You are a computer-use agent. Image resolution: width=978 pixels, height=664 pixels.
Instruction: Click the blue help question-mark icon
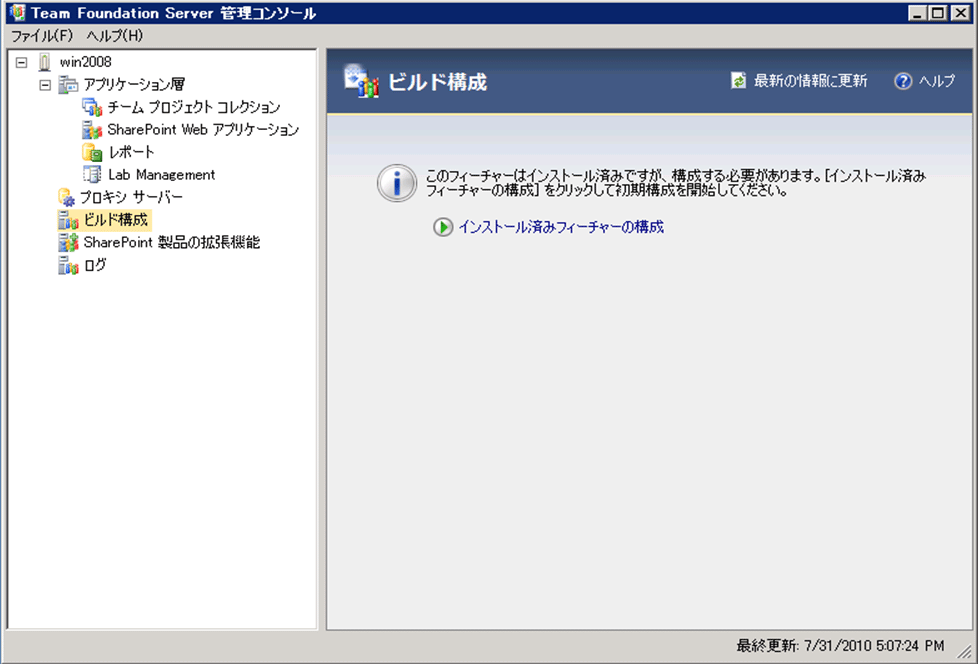coord(903,81)
